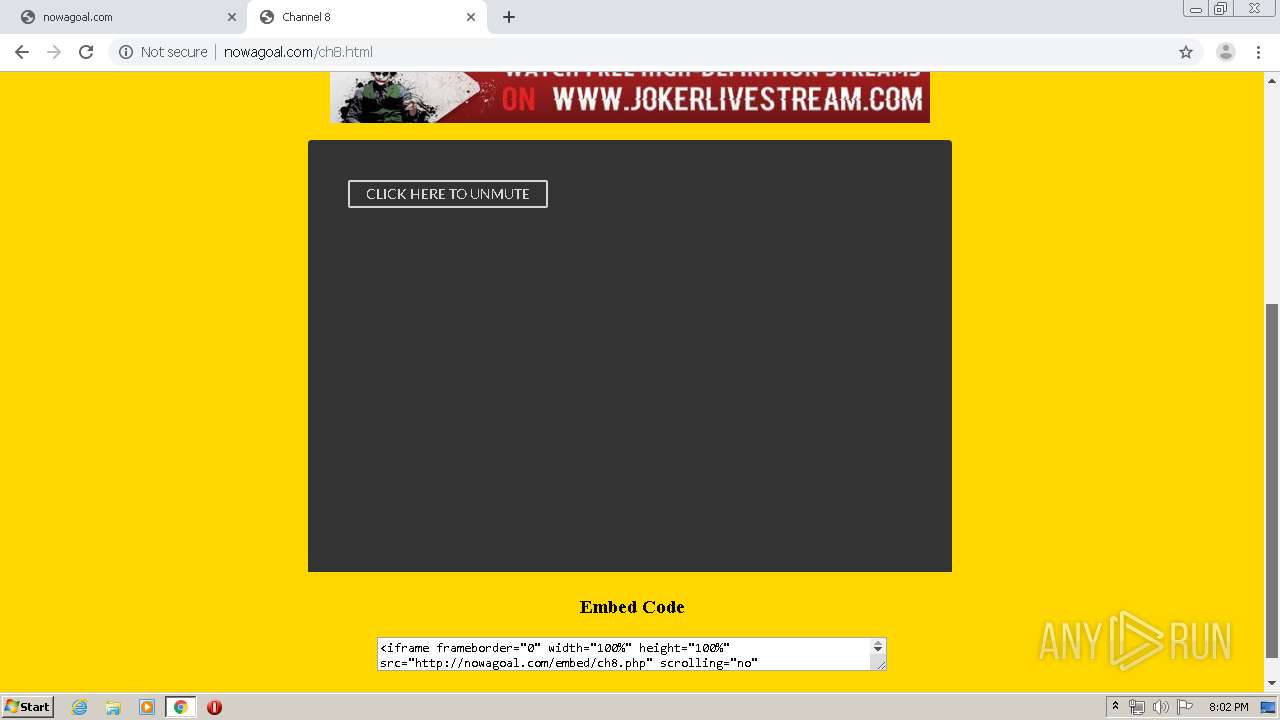Minimize the Chrome window
Image resolution: width=1280 pixels, height=720 pixels.
pyautogui.click(x=1196, y=8)
